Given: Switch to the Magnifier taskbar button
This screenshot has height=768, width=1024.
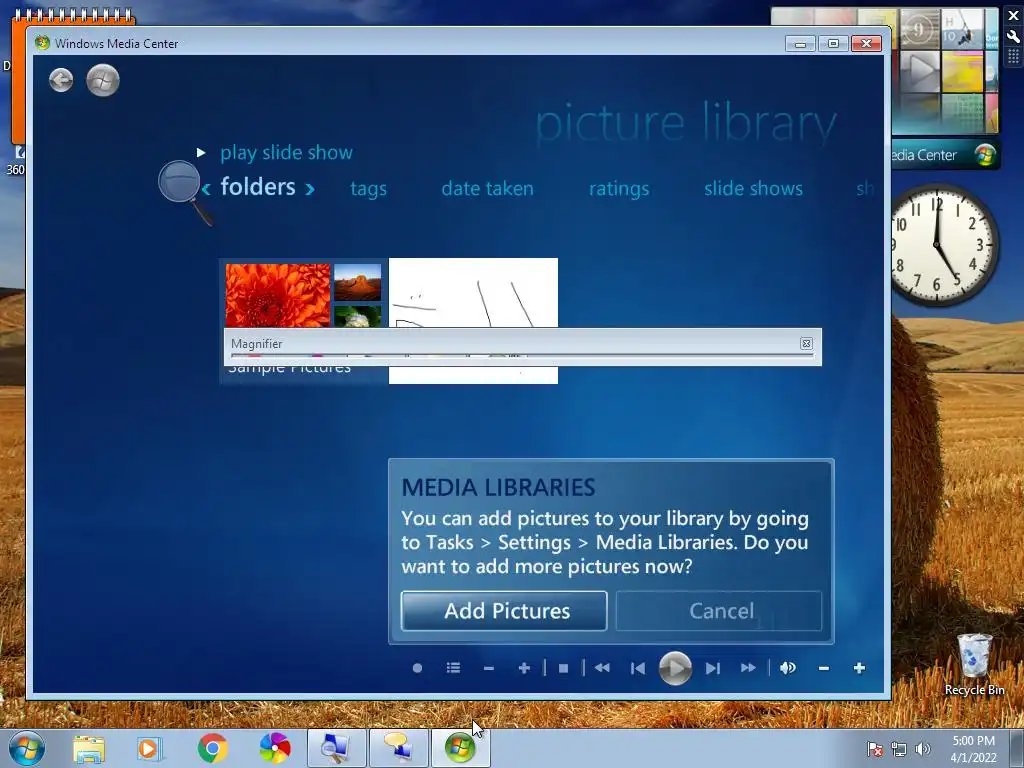Looking at the screenshot, I should 337,748.
